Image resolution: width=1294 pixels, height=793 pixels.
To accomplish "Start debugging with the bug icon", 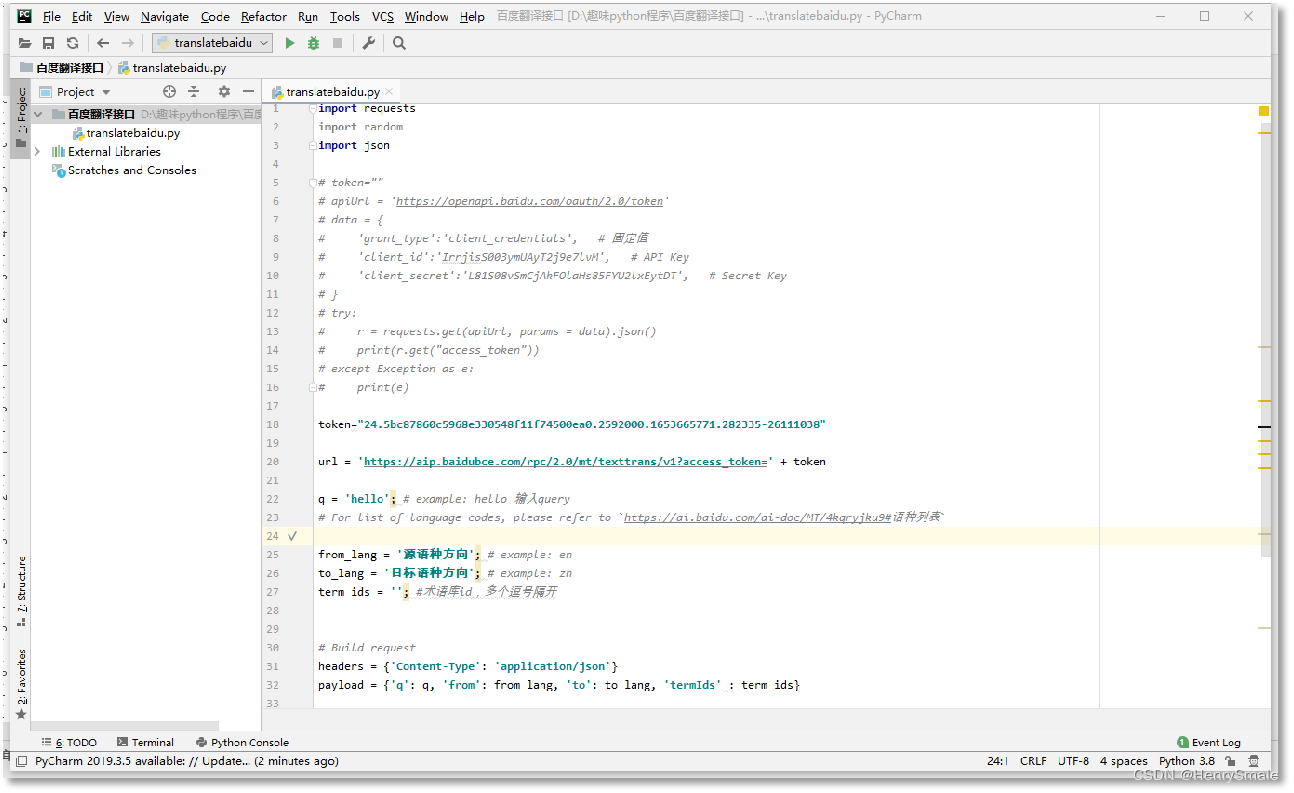I will point(313,43).
